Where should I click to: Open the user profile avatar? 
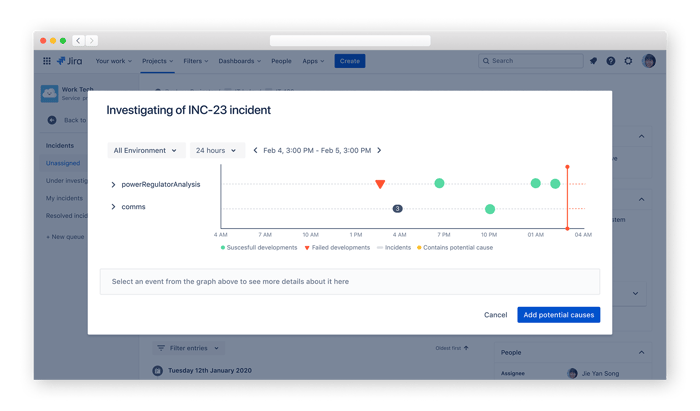tap(649, 61)
